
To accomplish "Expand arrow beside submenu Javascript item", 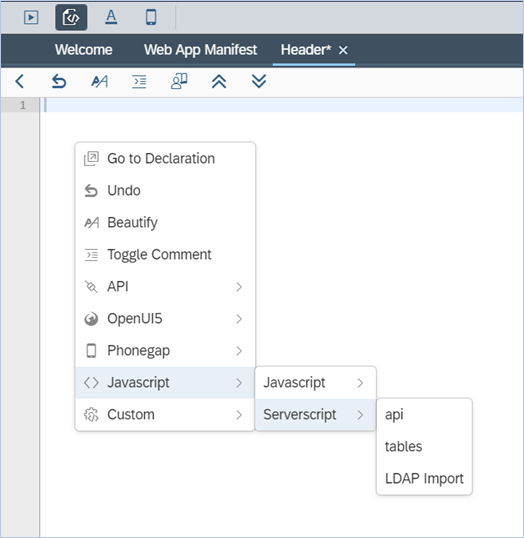I will pyautogui.click(x=360, y=383).
